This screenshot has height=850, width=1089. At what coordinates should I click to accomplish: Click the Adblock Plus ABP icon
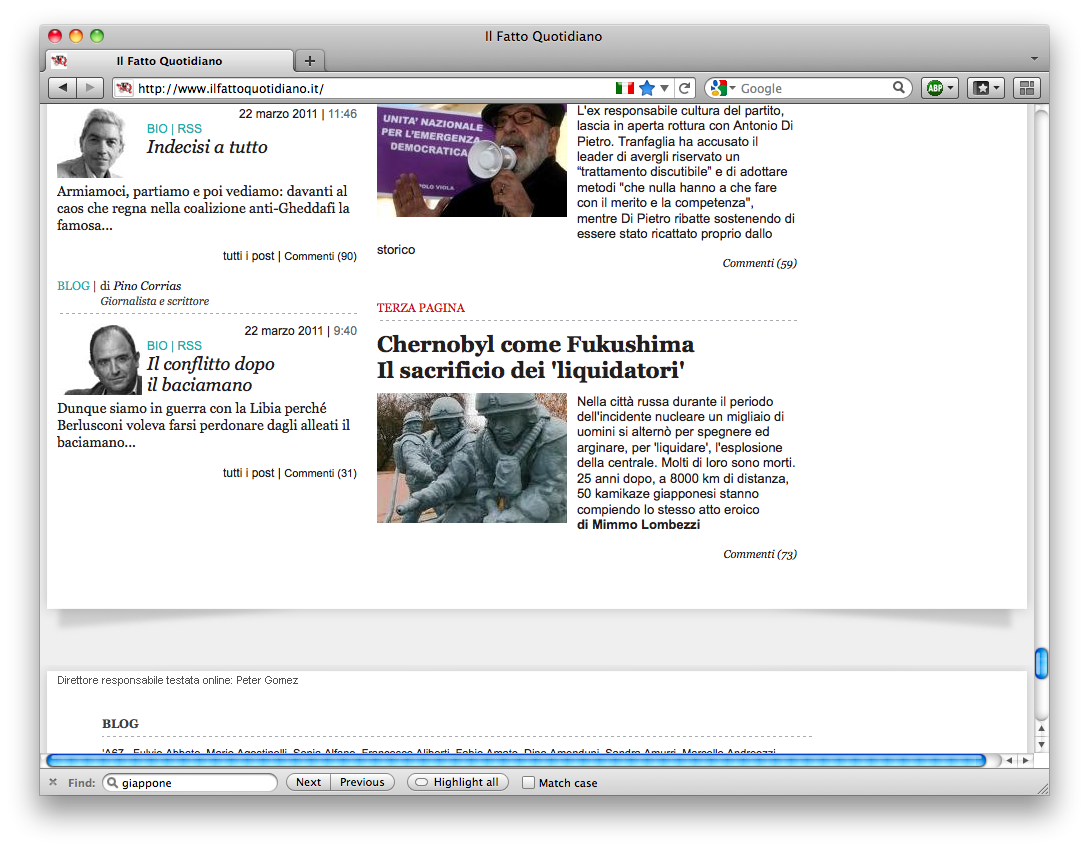point(939,88)
